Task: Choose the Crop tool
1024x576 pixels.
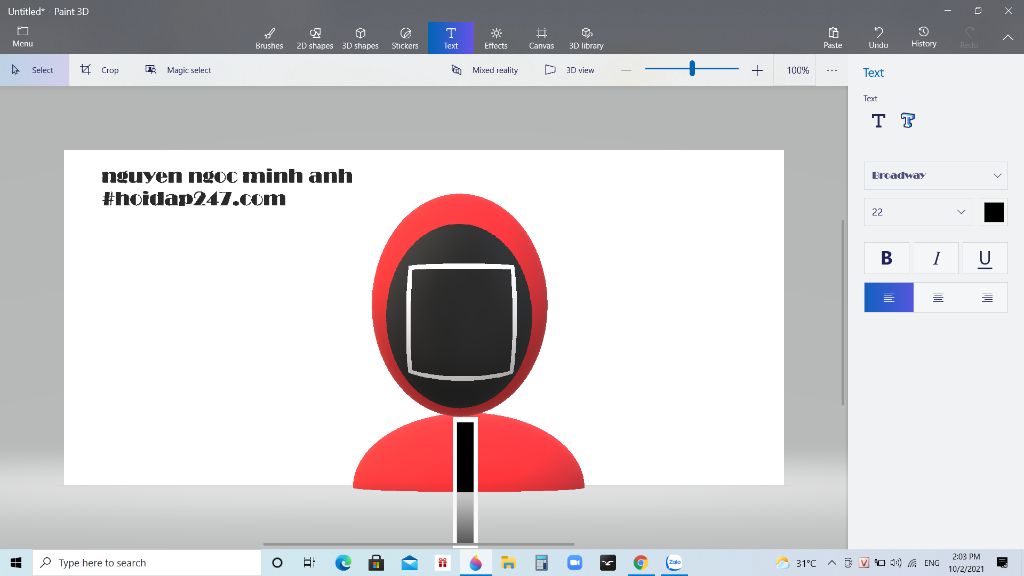Action: coord(99,70)
